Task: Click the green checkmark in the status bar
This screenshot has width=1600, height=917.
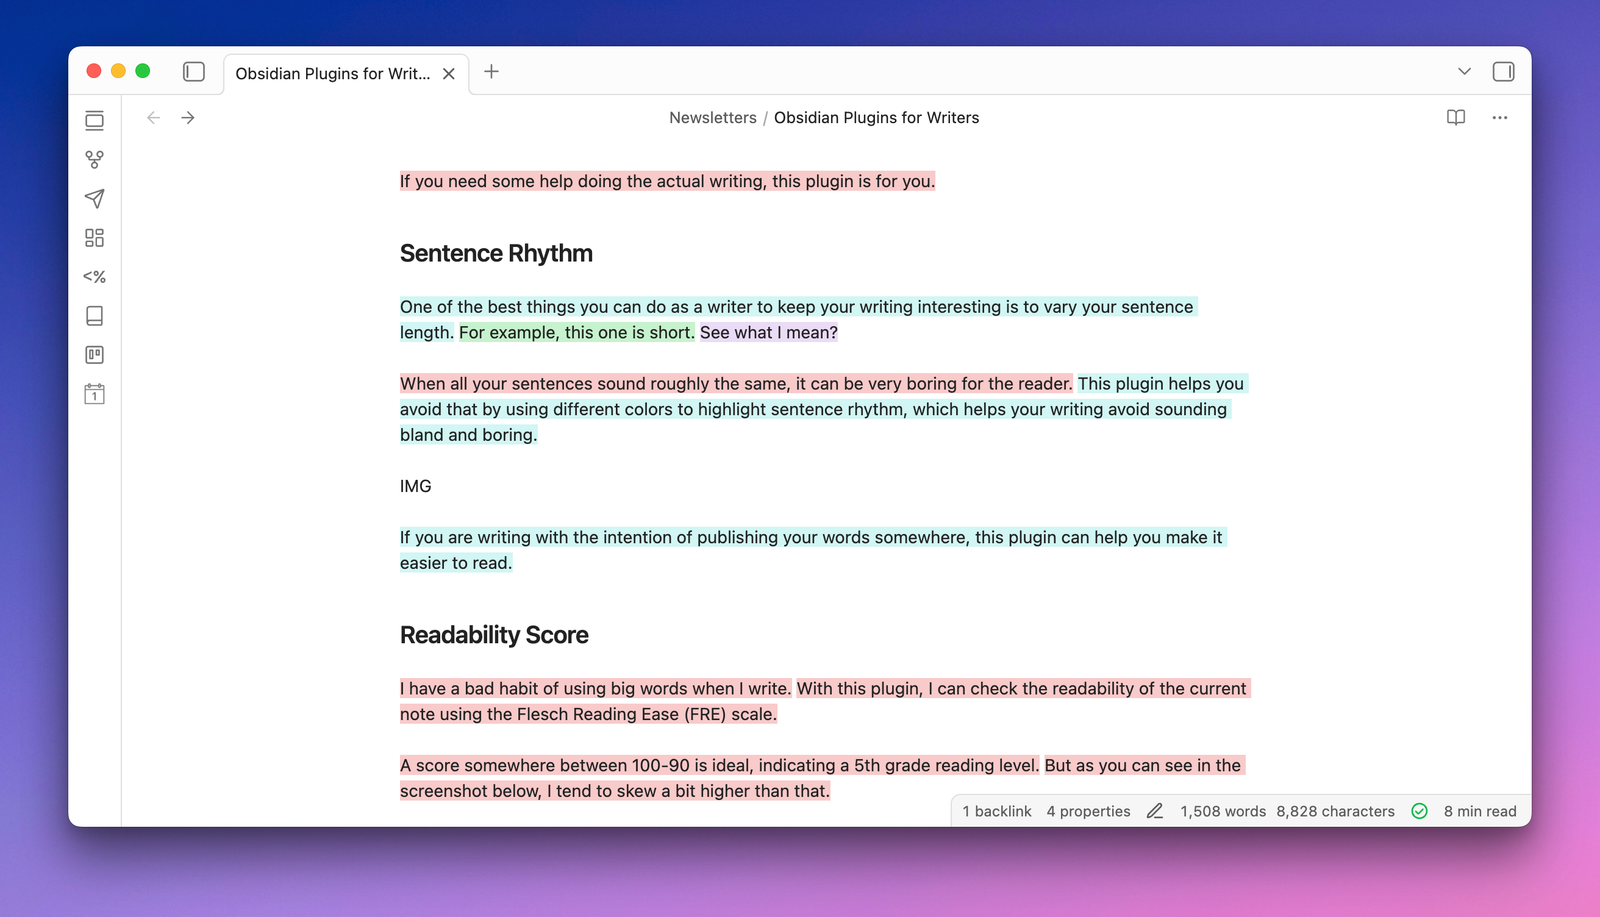Action: (x=1419, y=811)
